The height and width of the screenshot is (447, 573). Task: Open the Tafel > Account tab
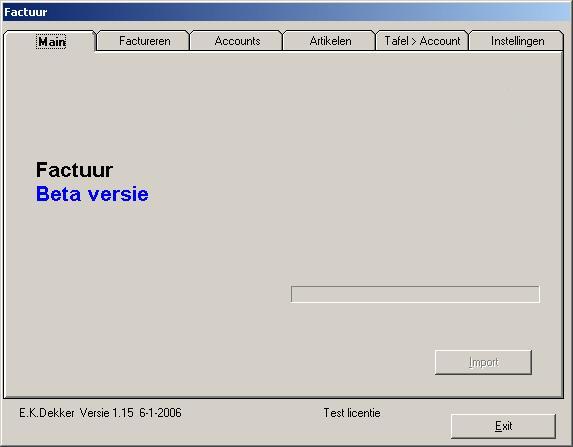(x=422, y=41)
